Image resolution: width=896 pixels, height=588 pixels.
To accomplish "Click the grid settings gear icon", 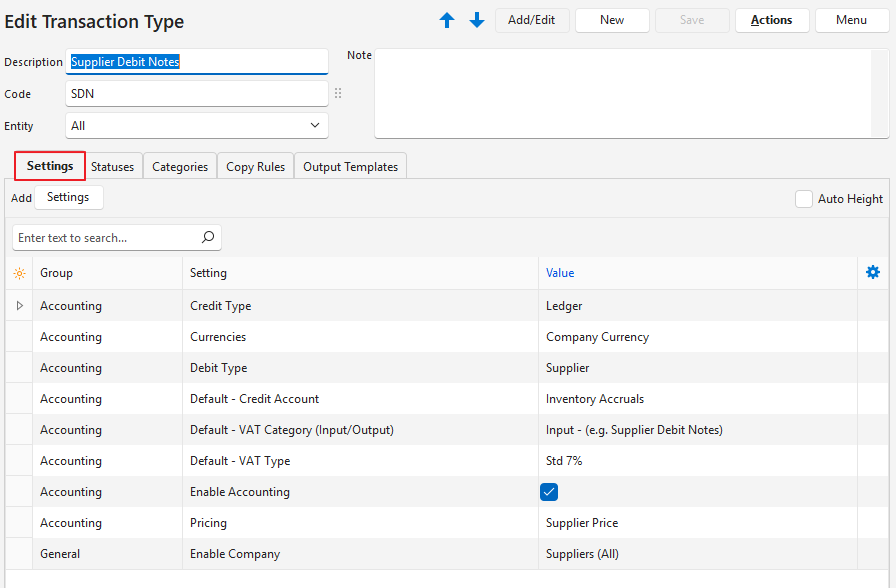I will tap(873, 273).
